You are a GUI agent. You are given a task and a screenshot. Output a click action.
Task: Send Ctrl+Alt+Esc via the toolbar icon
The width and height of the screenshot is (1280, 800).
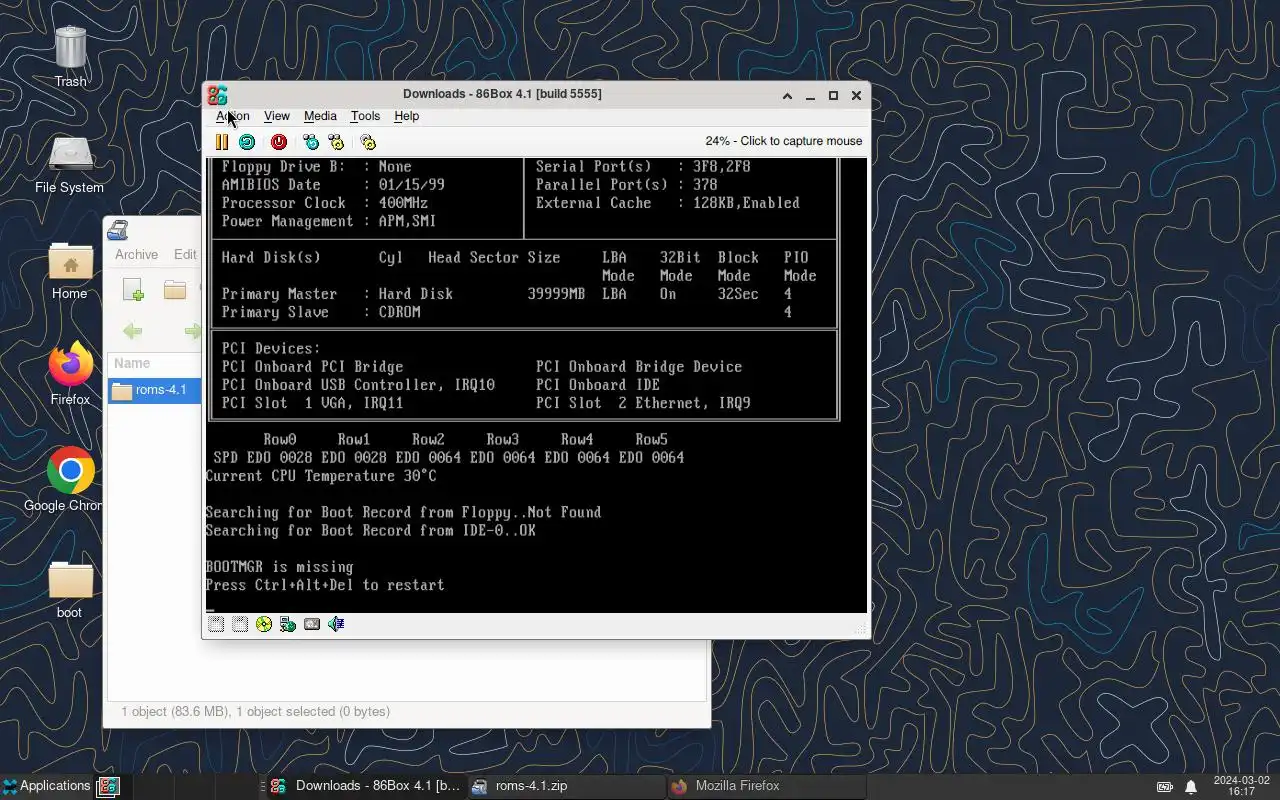tap(336, 142)
